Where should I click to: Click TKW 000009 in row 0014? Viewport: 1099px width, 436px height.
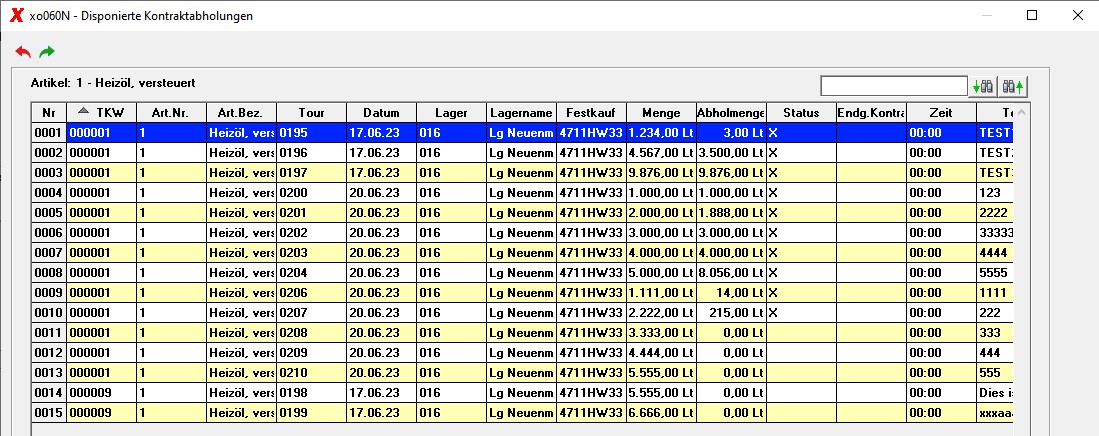(102, 393)
